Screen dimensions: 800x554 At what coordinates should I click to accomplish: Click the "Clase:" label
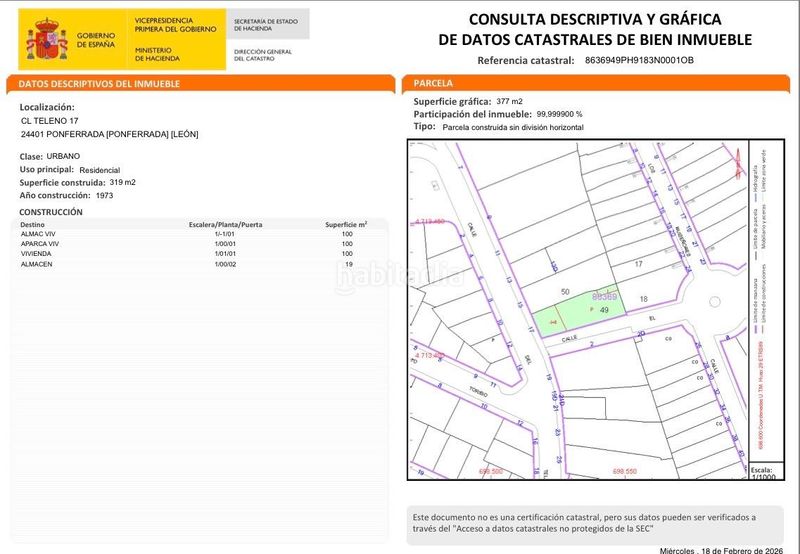pos(31,157)
